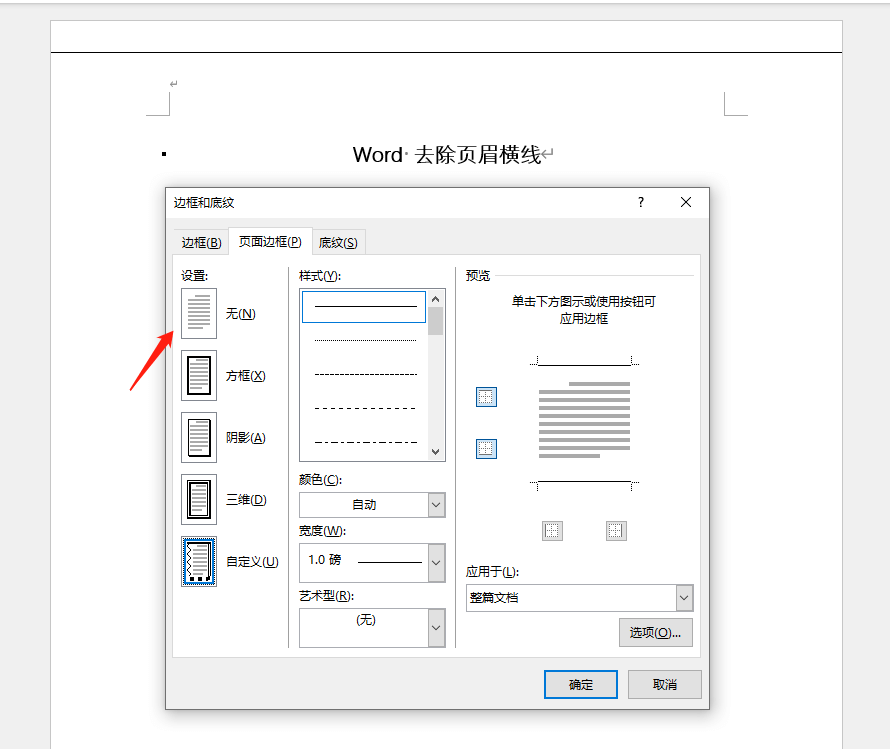890x749 pixels.
Task: Switch to the 边框 (Borders) tab
Action: 200,241
